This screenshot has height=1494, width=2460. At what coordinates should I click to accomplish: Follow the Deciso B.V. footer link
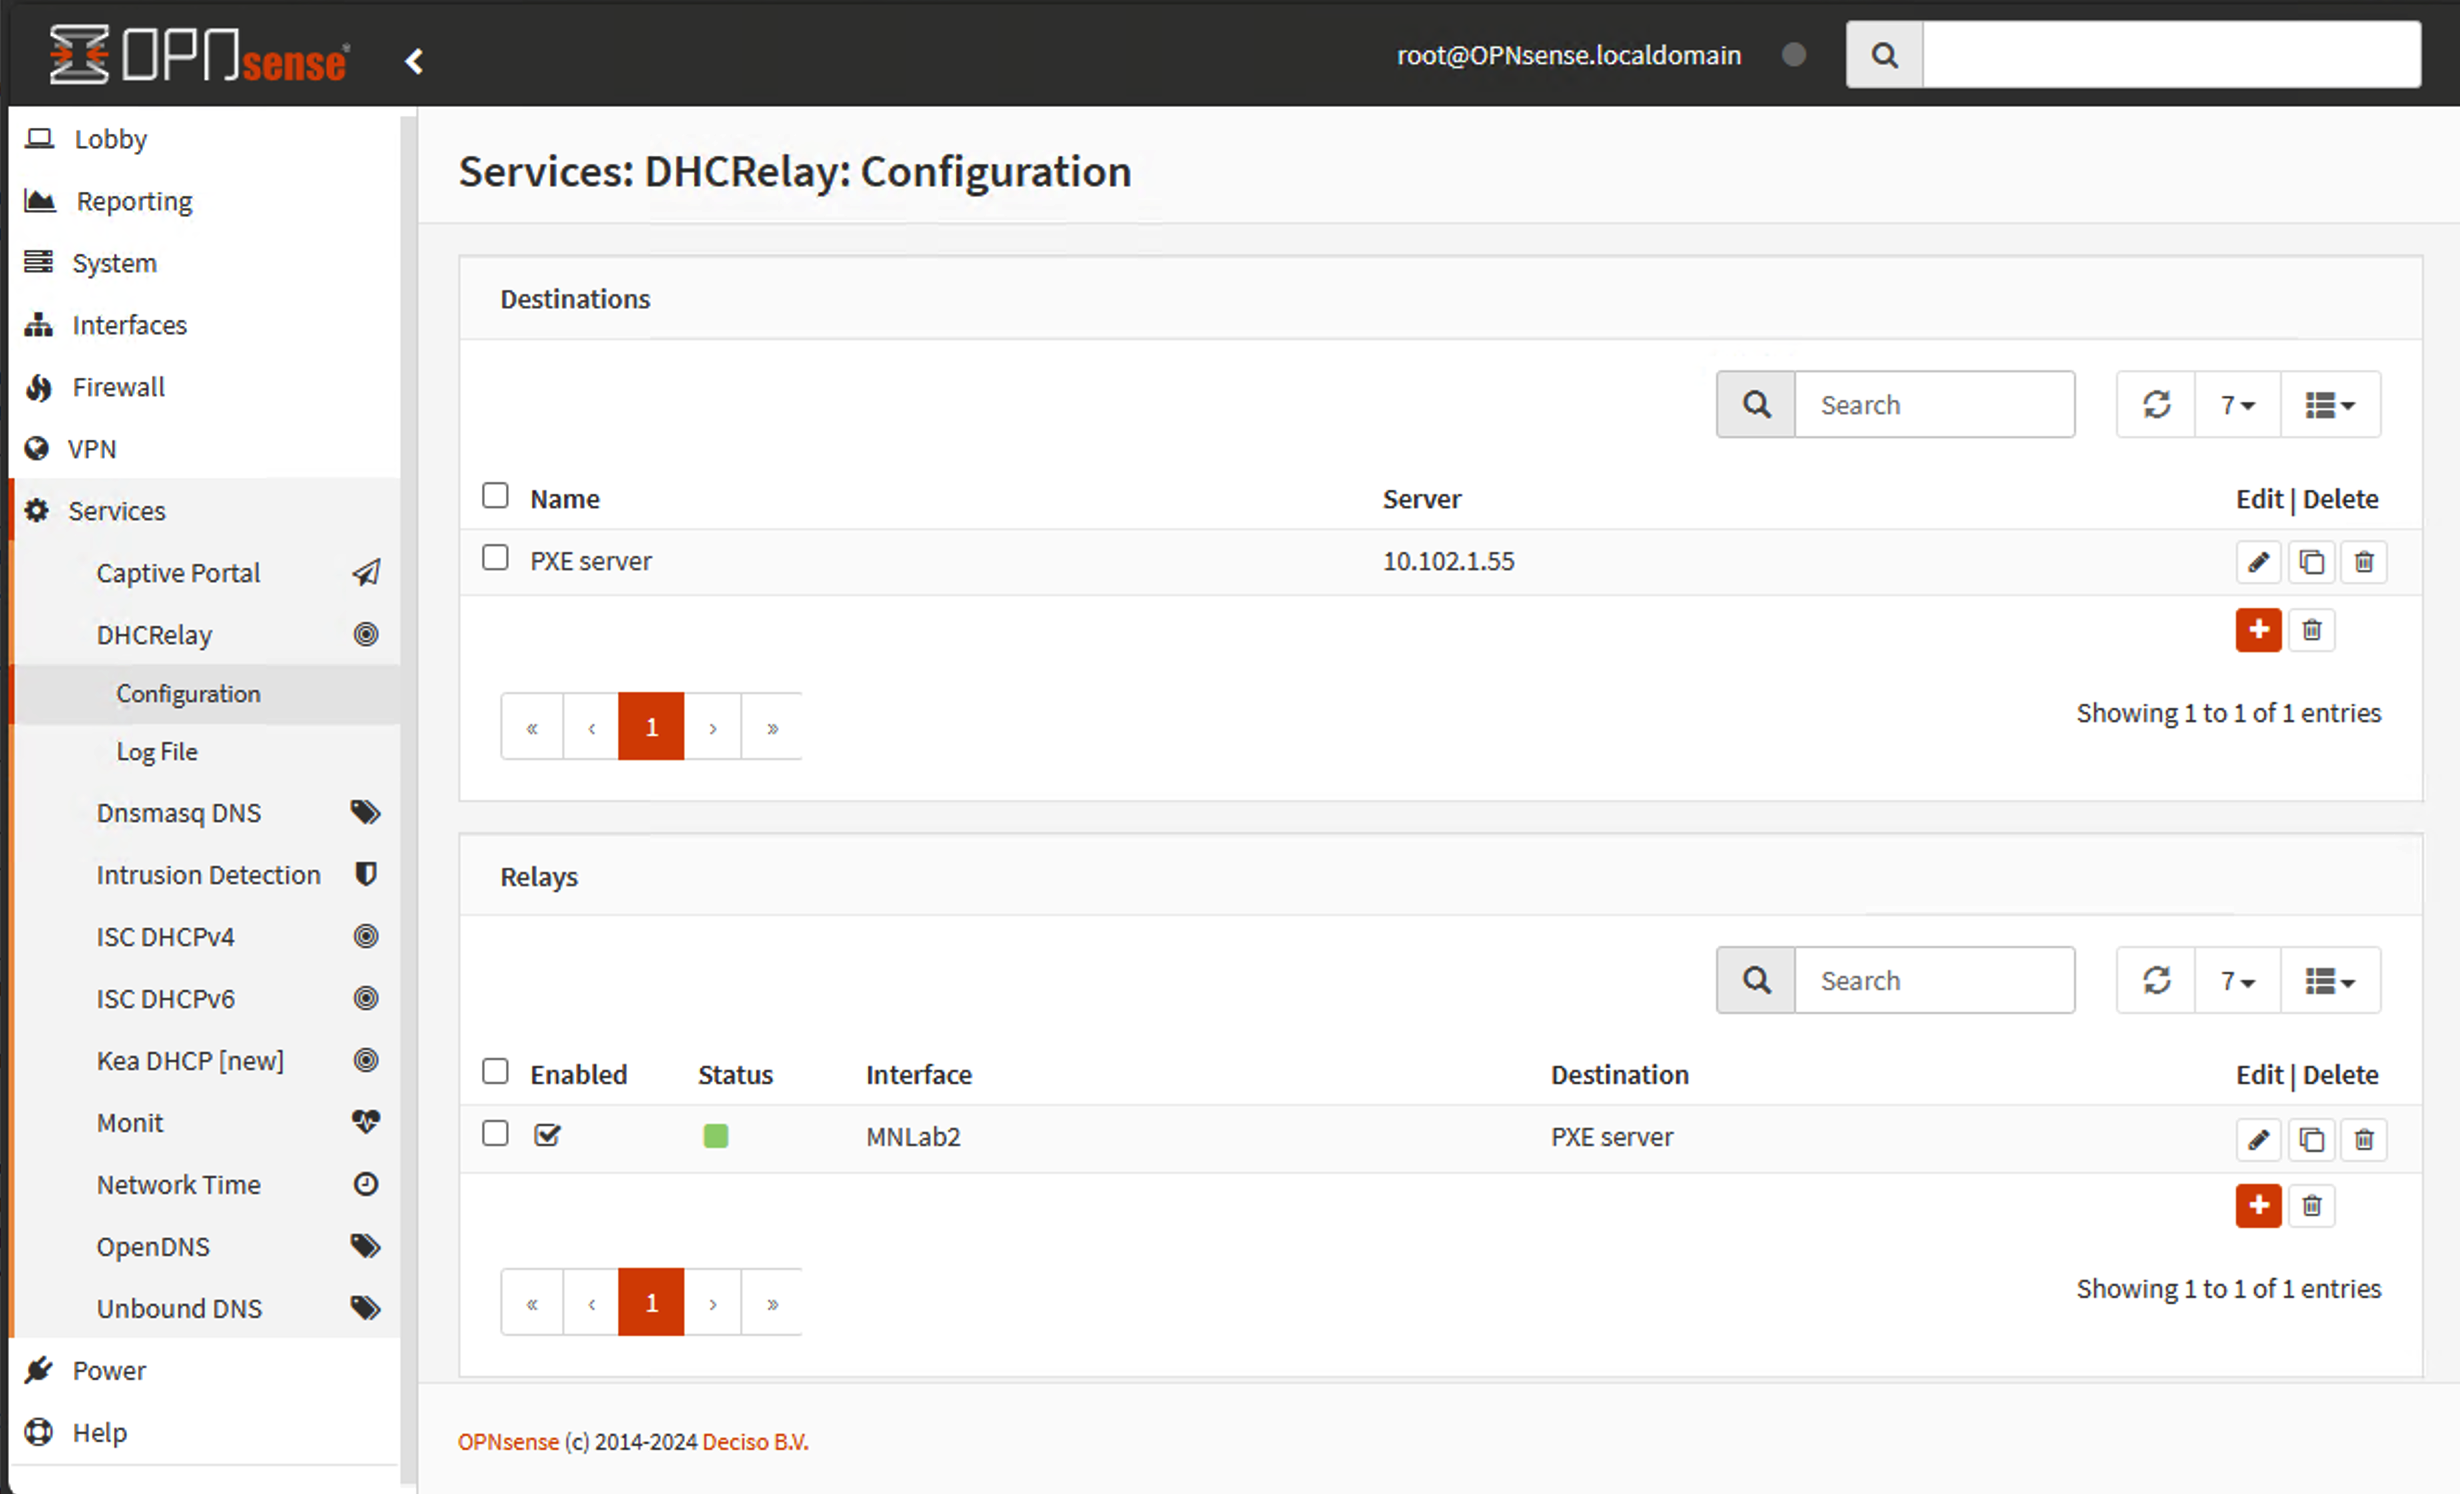point(755,1442)
